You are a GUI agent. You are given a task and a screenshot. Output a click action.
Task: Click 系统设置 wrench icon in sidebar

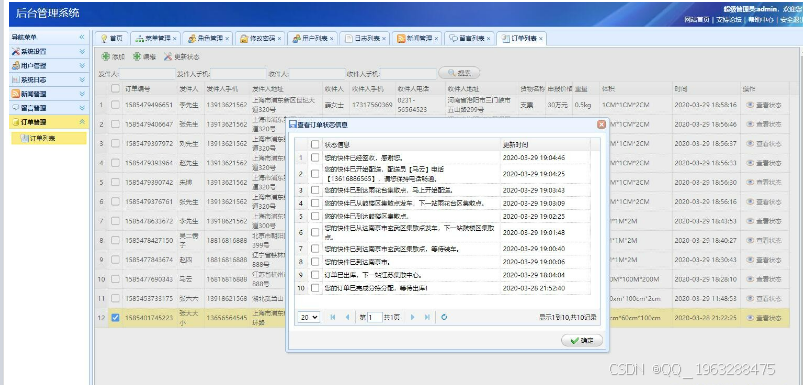(15, 51)
